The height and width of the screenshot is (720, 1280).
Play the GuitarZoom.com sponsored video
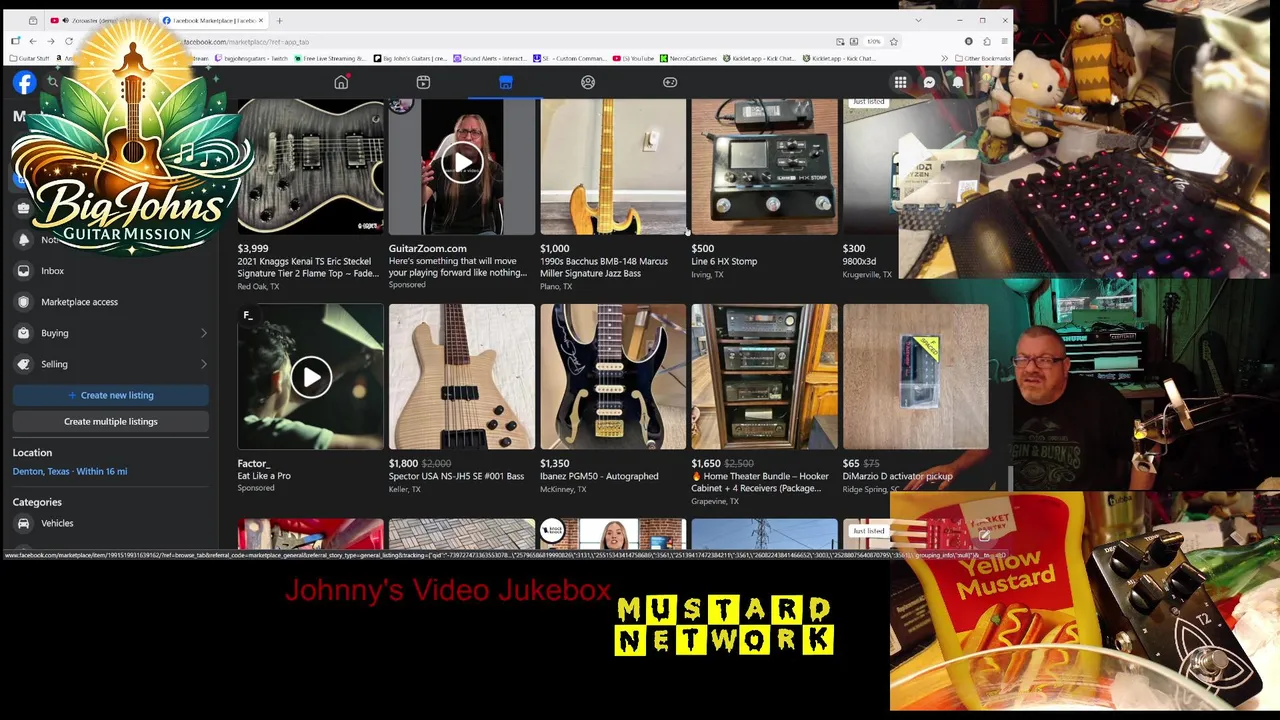point(462,163)
